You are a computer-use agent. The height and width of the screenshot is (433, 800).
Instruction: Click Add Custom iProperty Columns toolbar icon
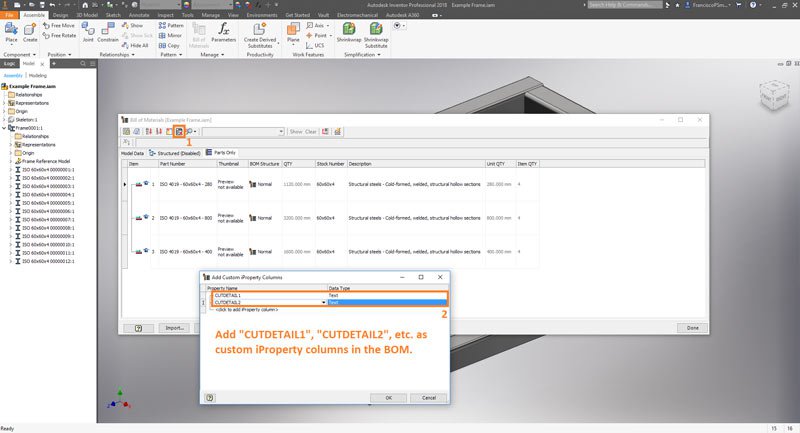click(179, 132)
